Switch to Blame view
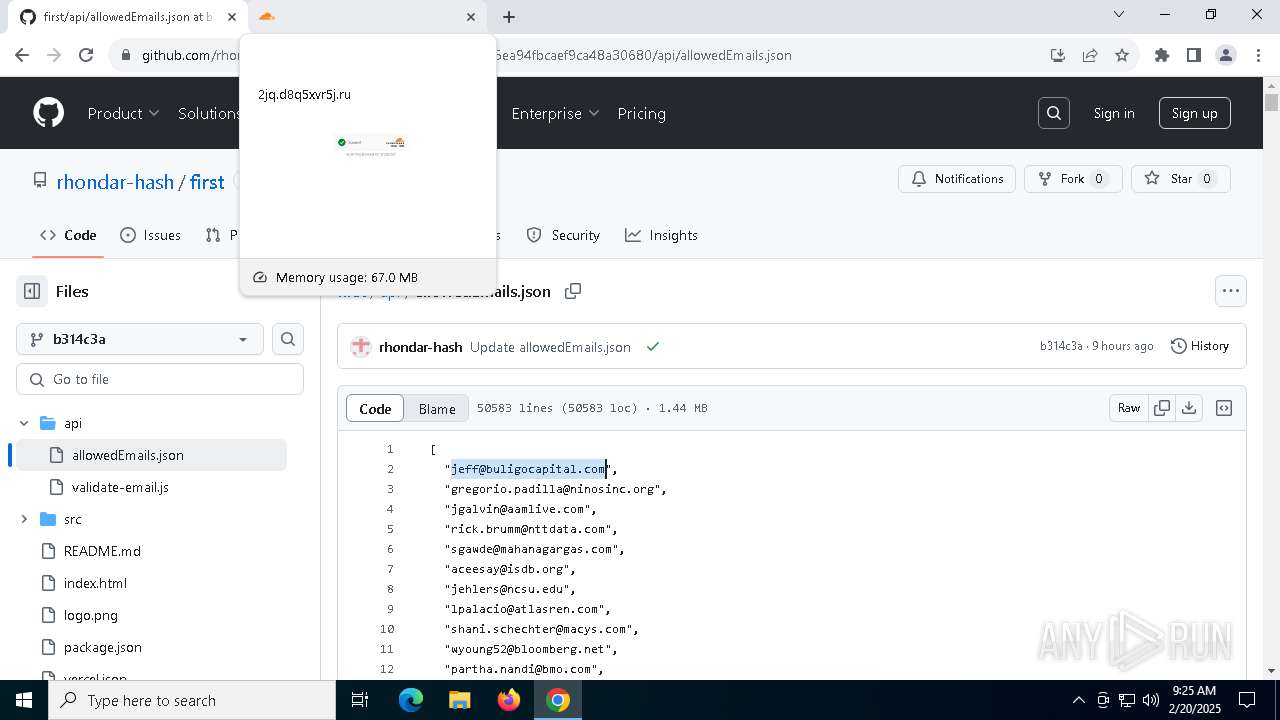1280x720 pixels. (x=437, y=408)
